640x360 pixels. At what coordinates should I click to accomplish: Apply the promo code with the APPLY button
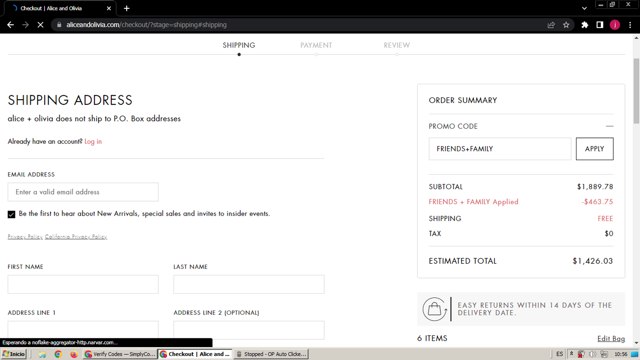pos(594,149)
